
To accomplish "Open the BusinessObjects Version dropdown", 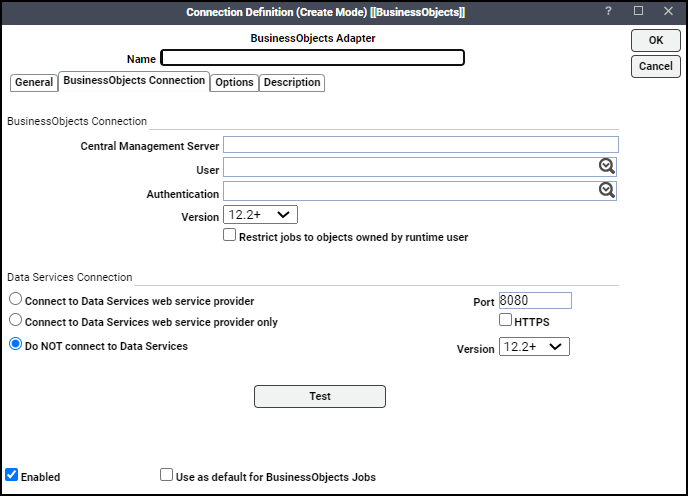I will click(x=261, y=215).
